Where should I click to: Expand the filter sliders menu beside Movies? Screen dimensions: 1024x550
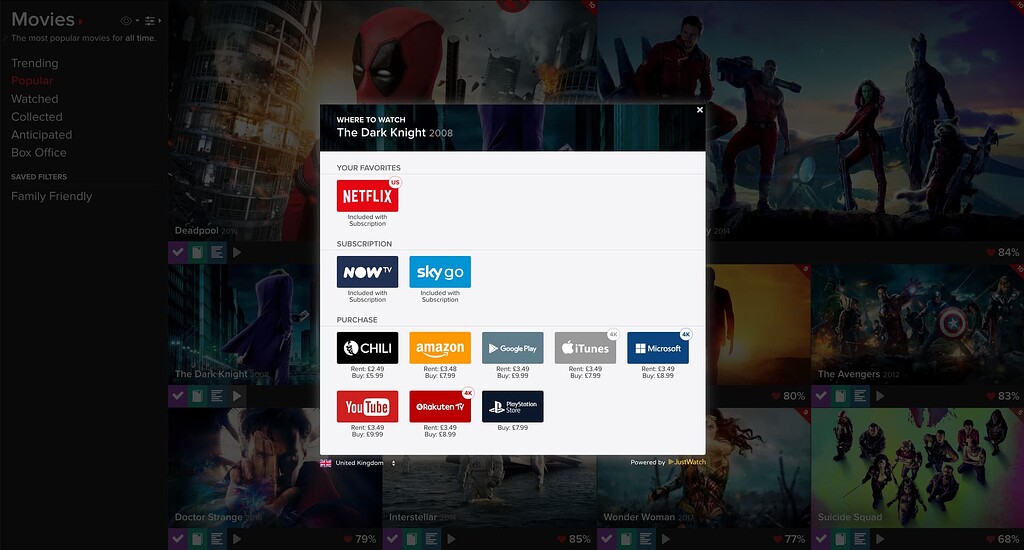point(153,21)
